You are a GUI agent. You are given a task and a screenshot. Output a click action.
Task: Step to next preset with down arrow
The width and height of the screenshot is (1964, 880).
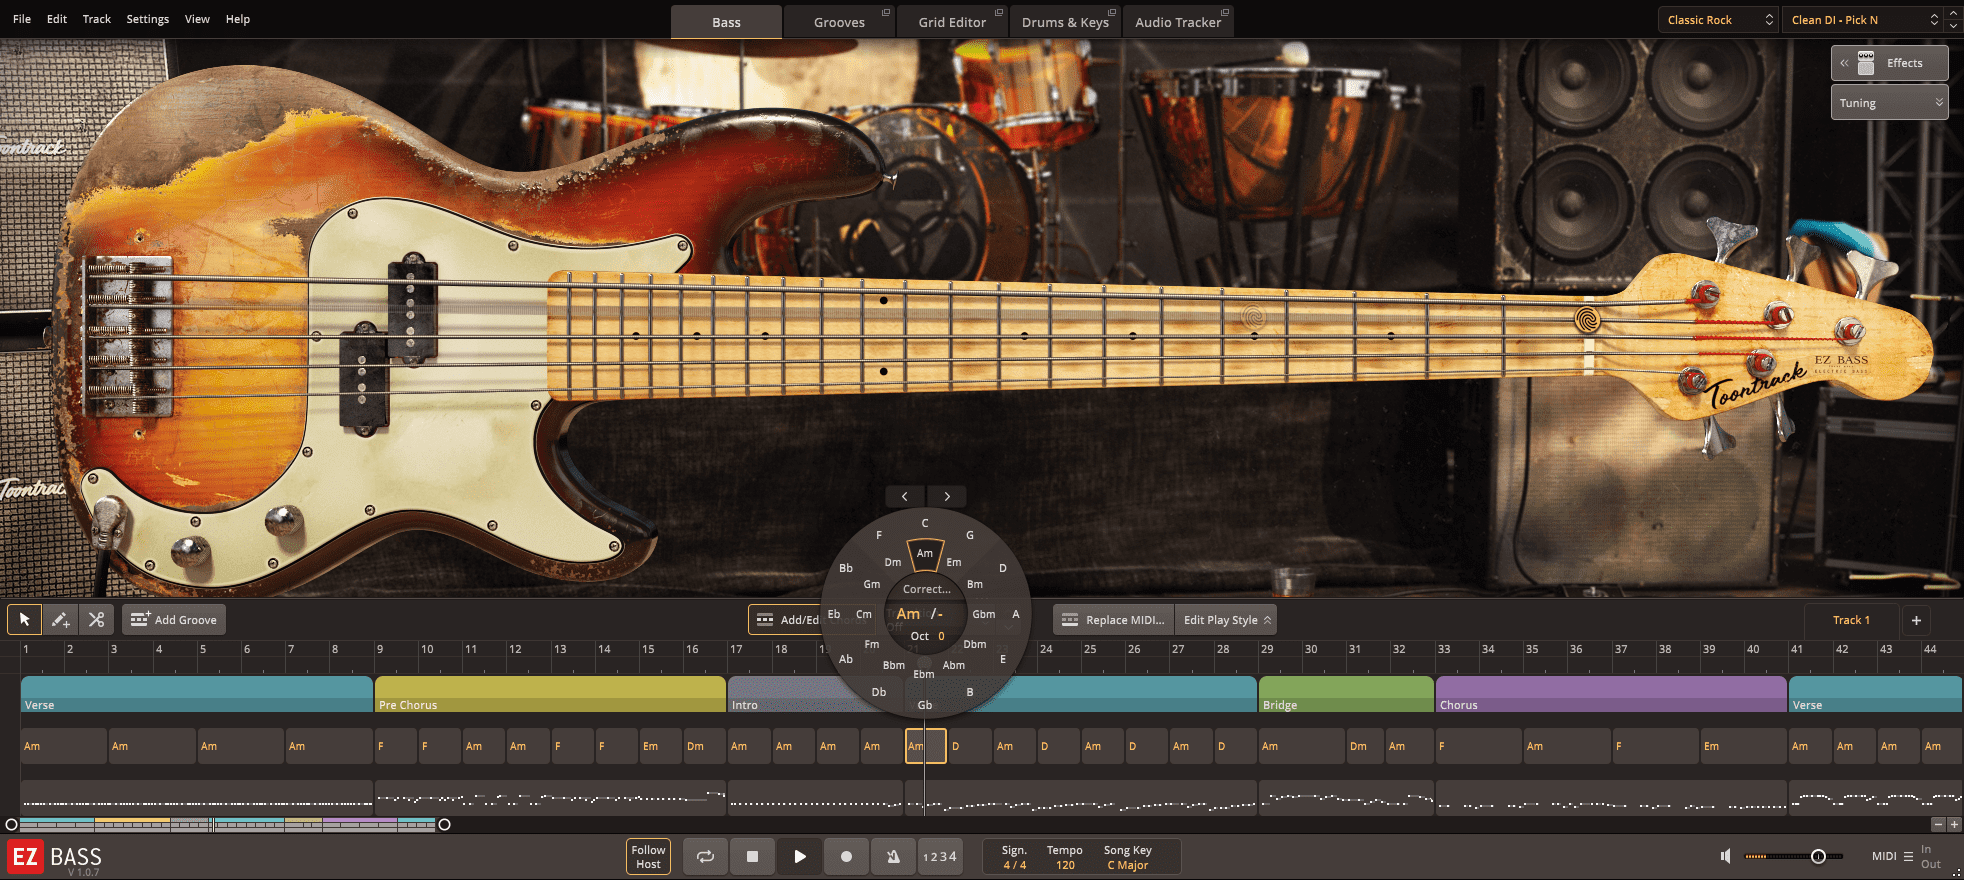pyautogui.click(x=1954, y=26)
